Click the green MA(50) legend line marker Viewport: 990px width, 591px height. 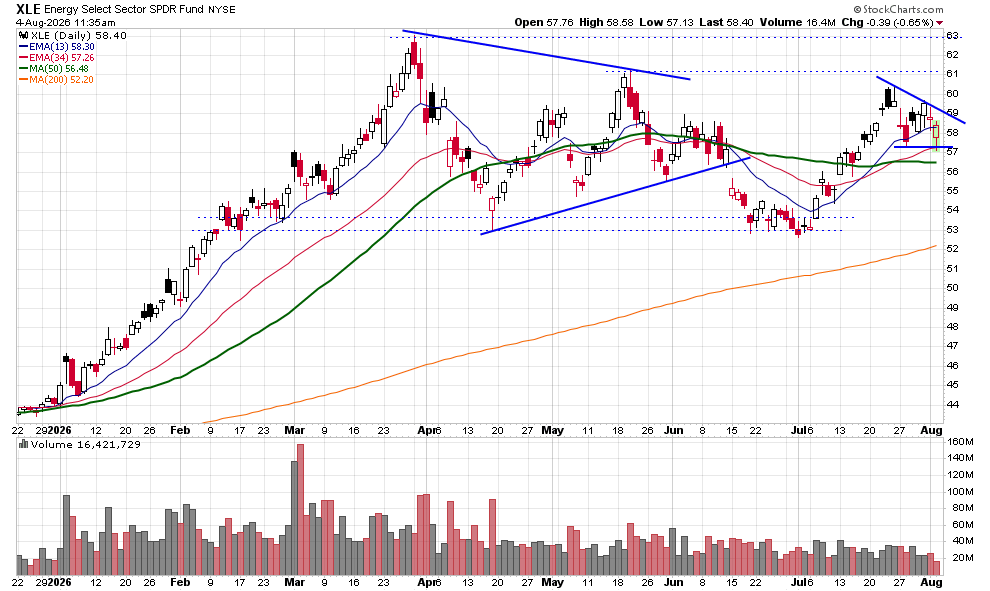[x=23, y=68]
